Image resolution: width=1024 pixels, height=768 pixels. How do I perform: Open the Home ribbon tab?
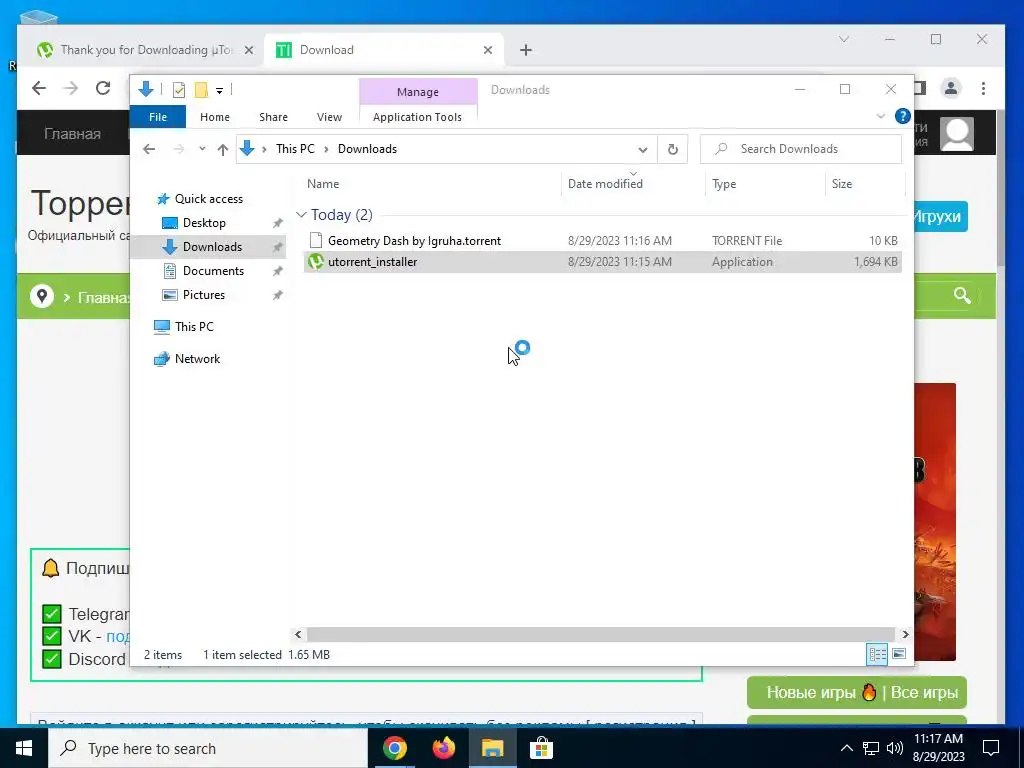[x=215, y=117]
